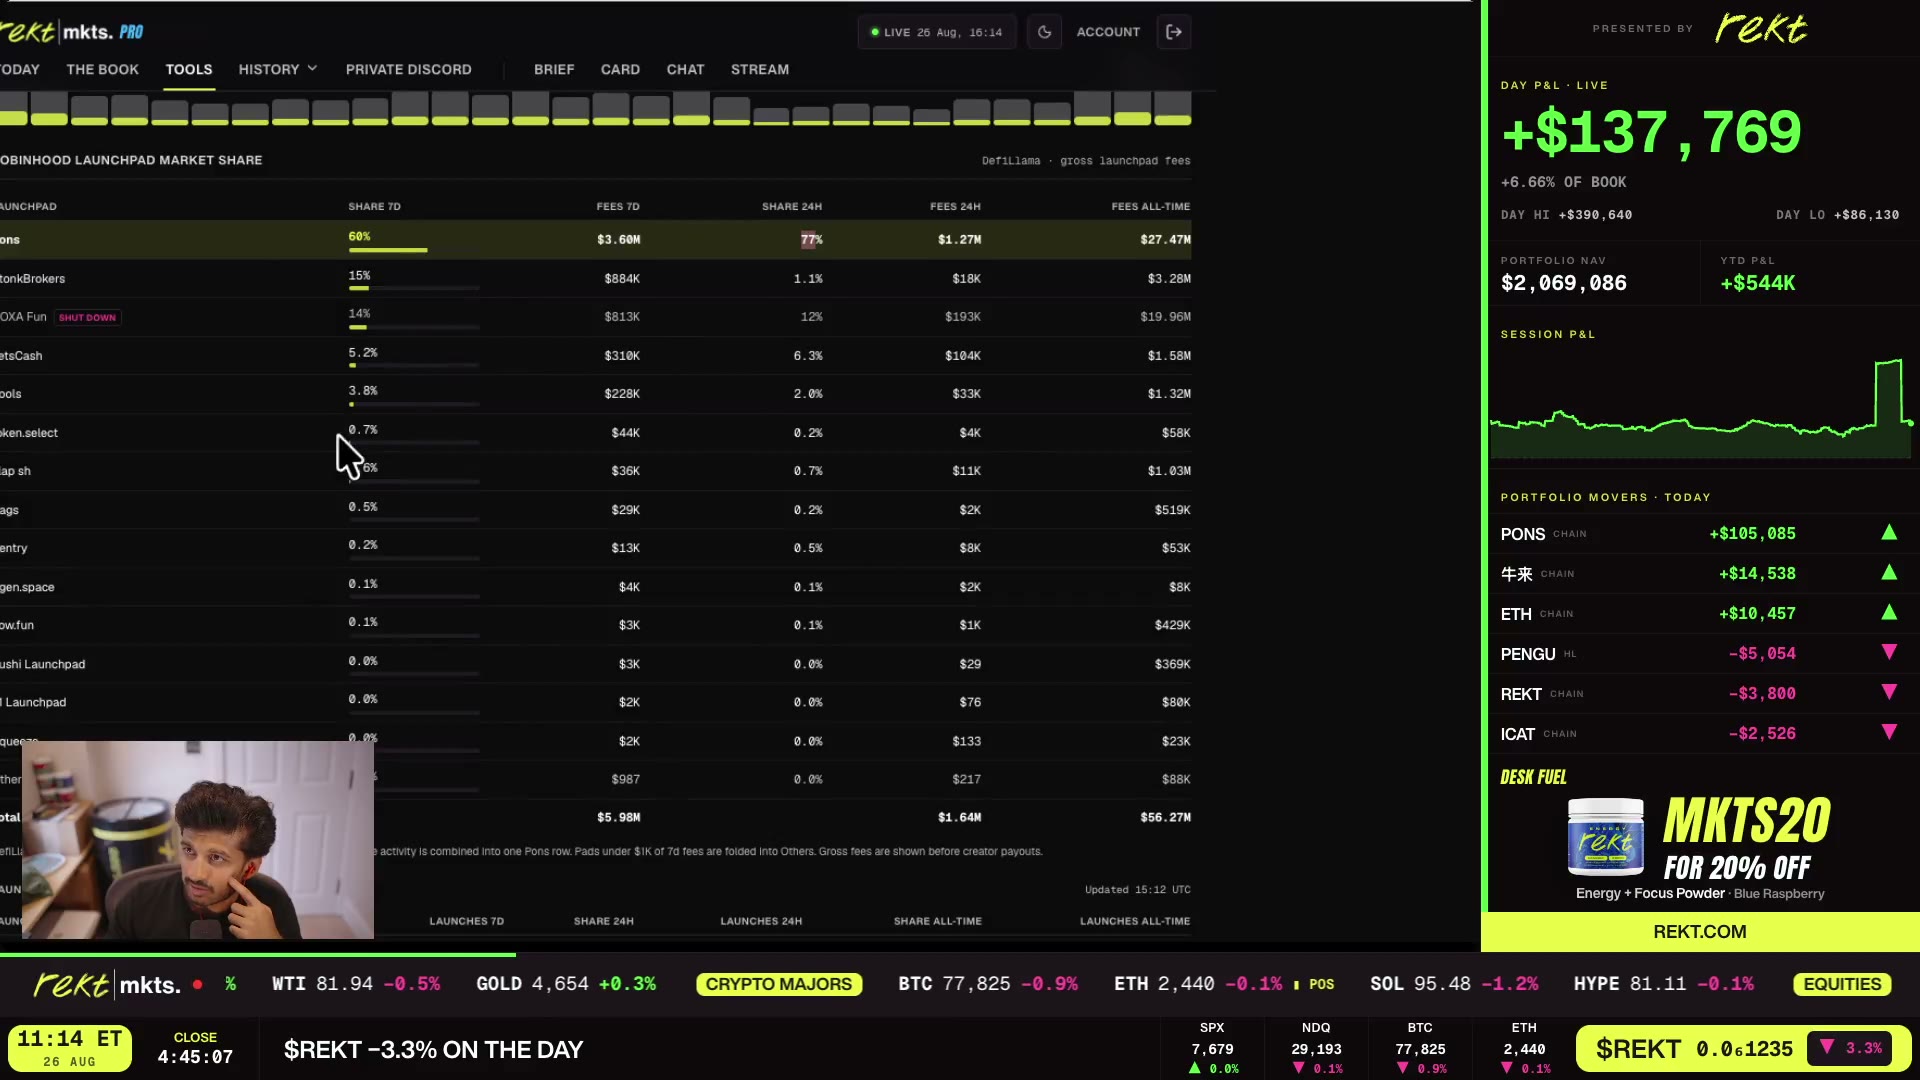The width and height of the screenshot is (1920, 1080).
Task: Click the 60% share bar in first row
Action: click(388, 249)
